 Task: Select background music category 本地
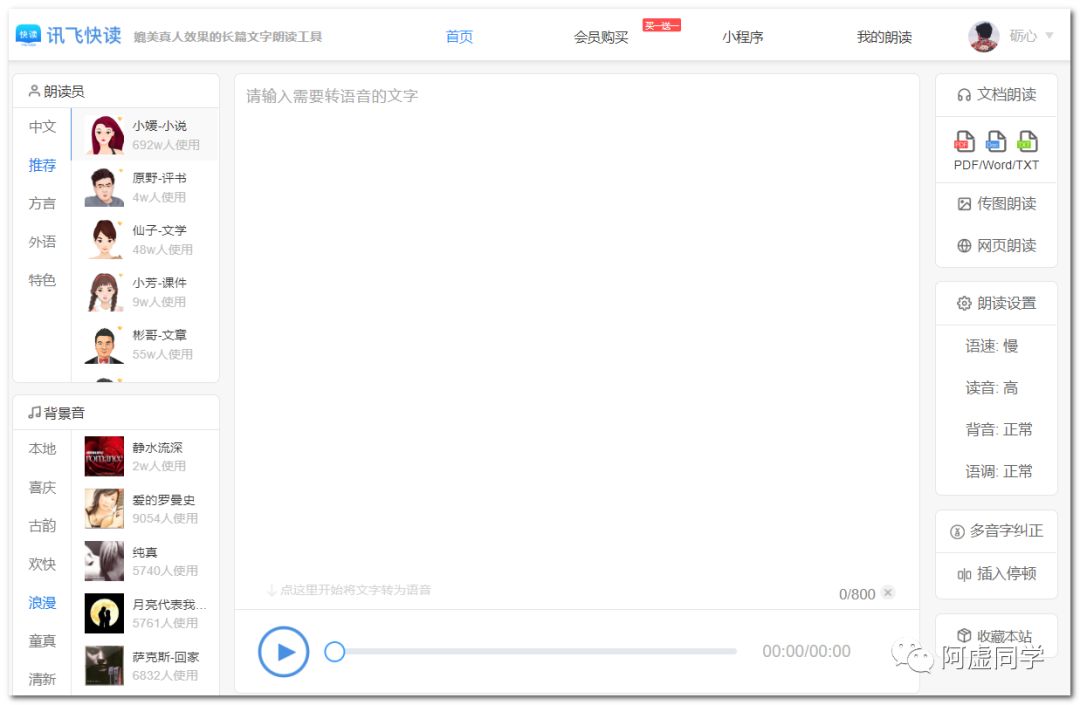[x=42, y=449]
